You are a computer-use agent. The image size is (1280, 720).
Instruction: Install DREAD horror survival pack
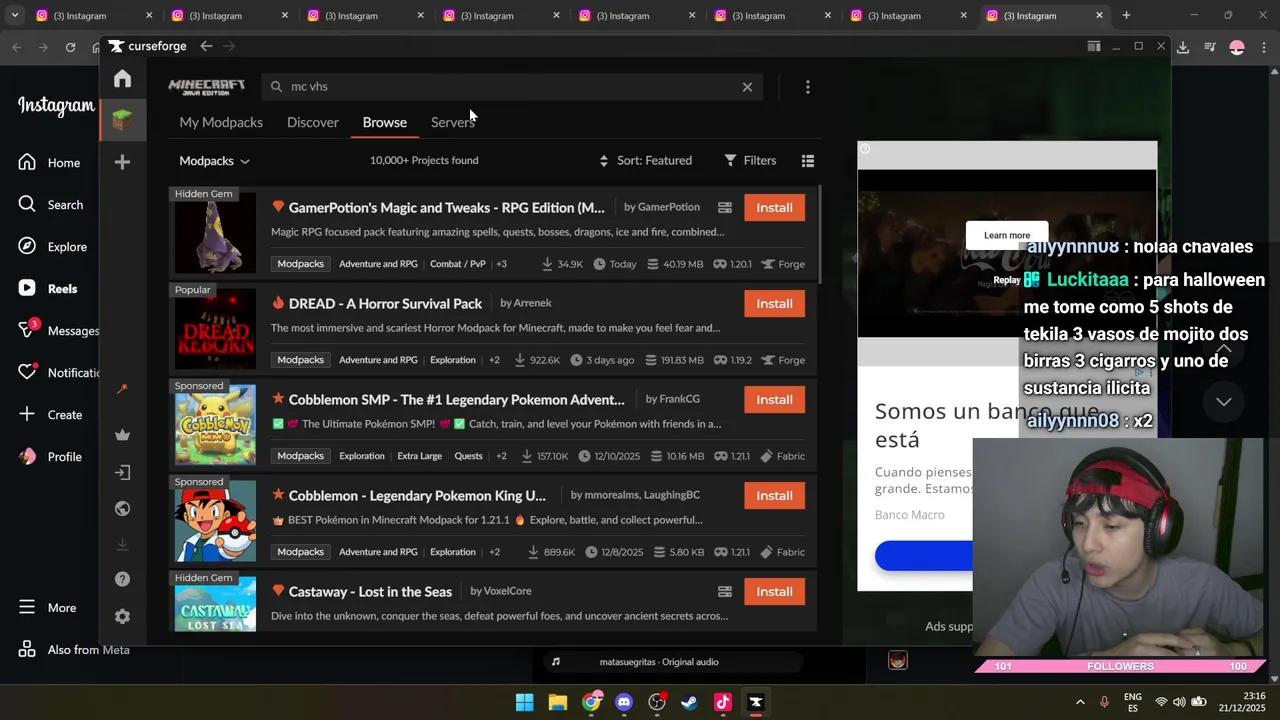tap(774, 304)
